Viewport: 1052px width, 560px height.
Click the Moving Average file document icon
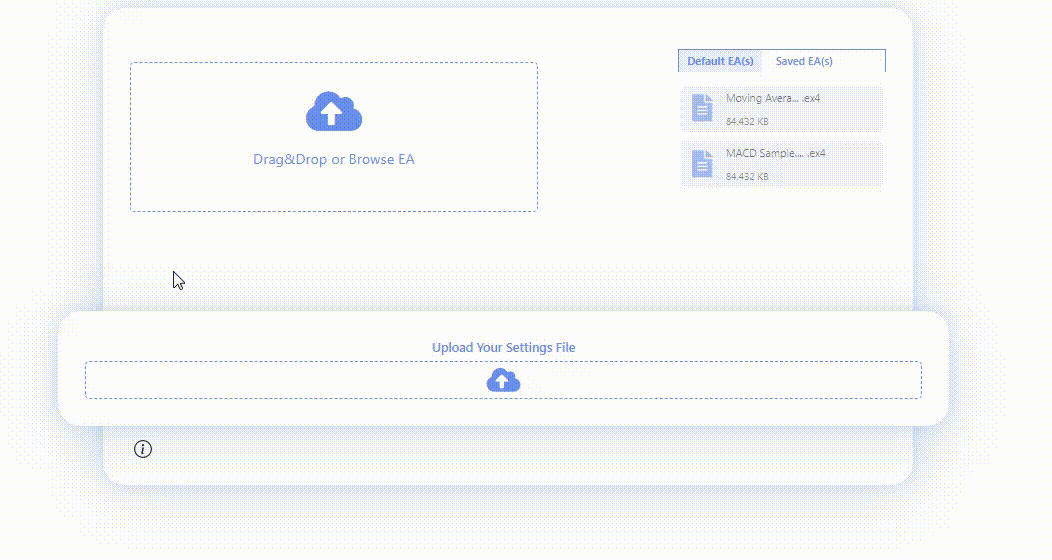[702, 108]
